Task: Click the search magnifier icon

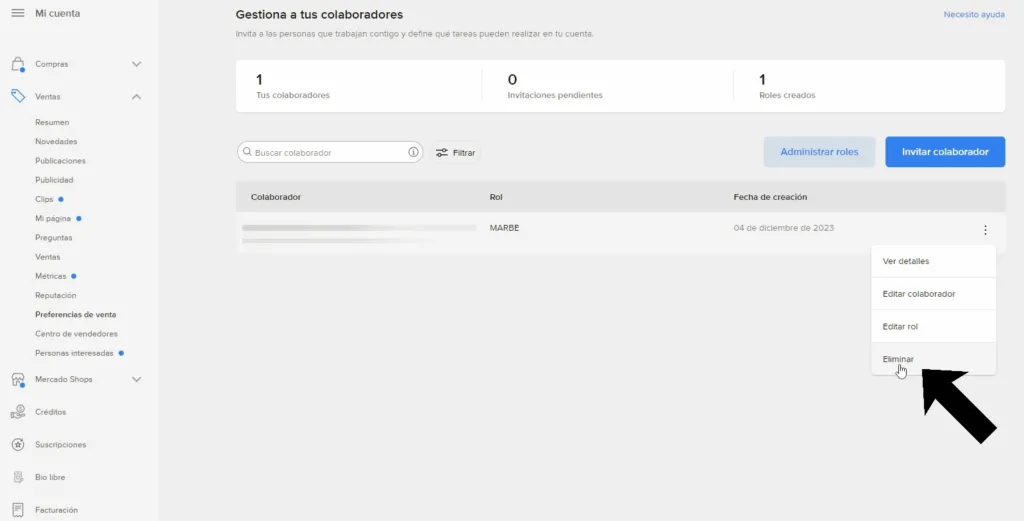Action: coord(248,152)
